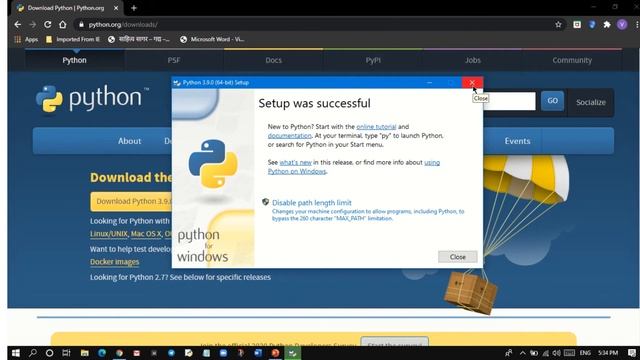The height and width of the screenshot is (360, 640).
Task: Open the Linux/UNIX download link
Action: click(109, 234)
